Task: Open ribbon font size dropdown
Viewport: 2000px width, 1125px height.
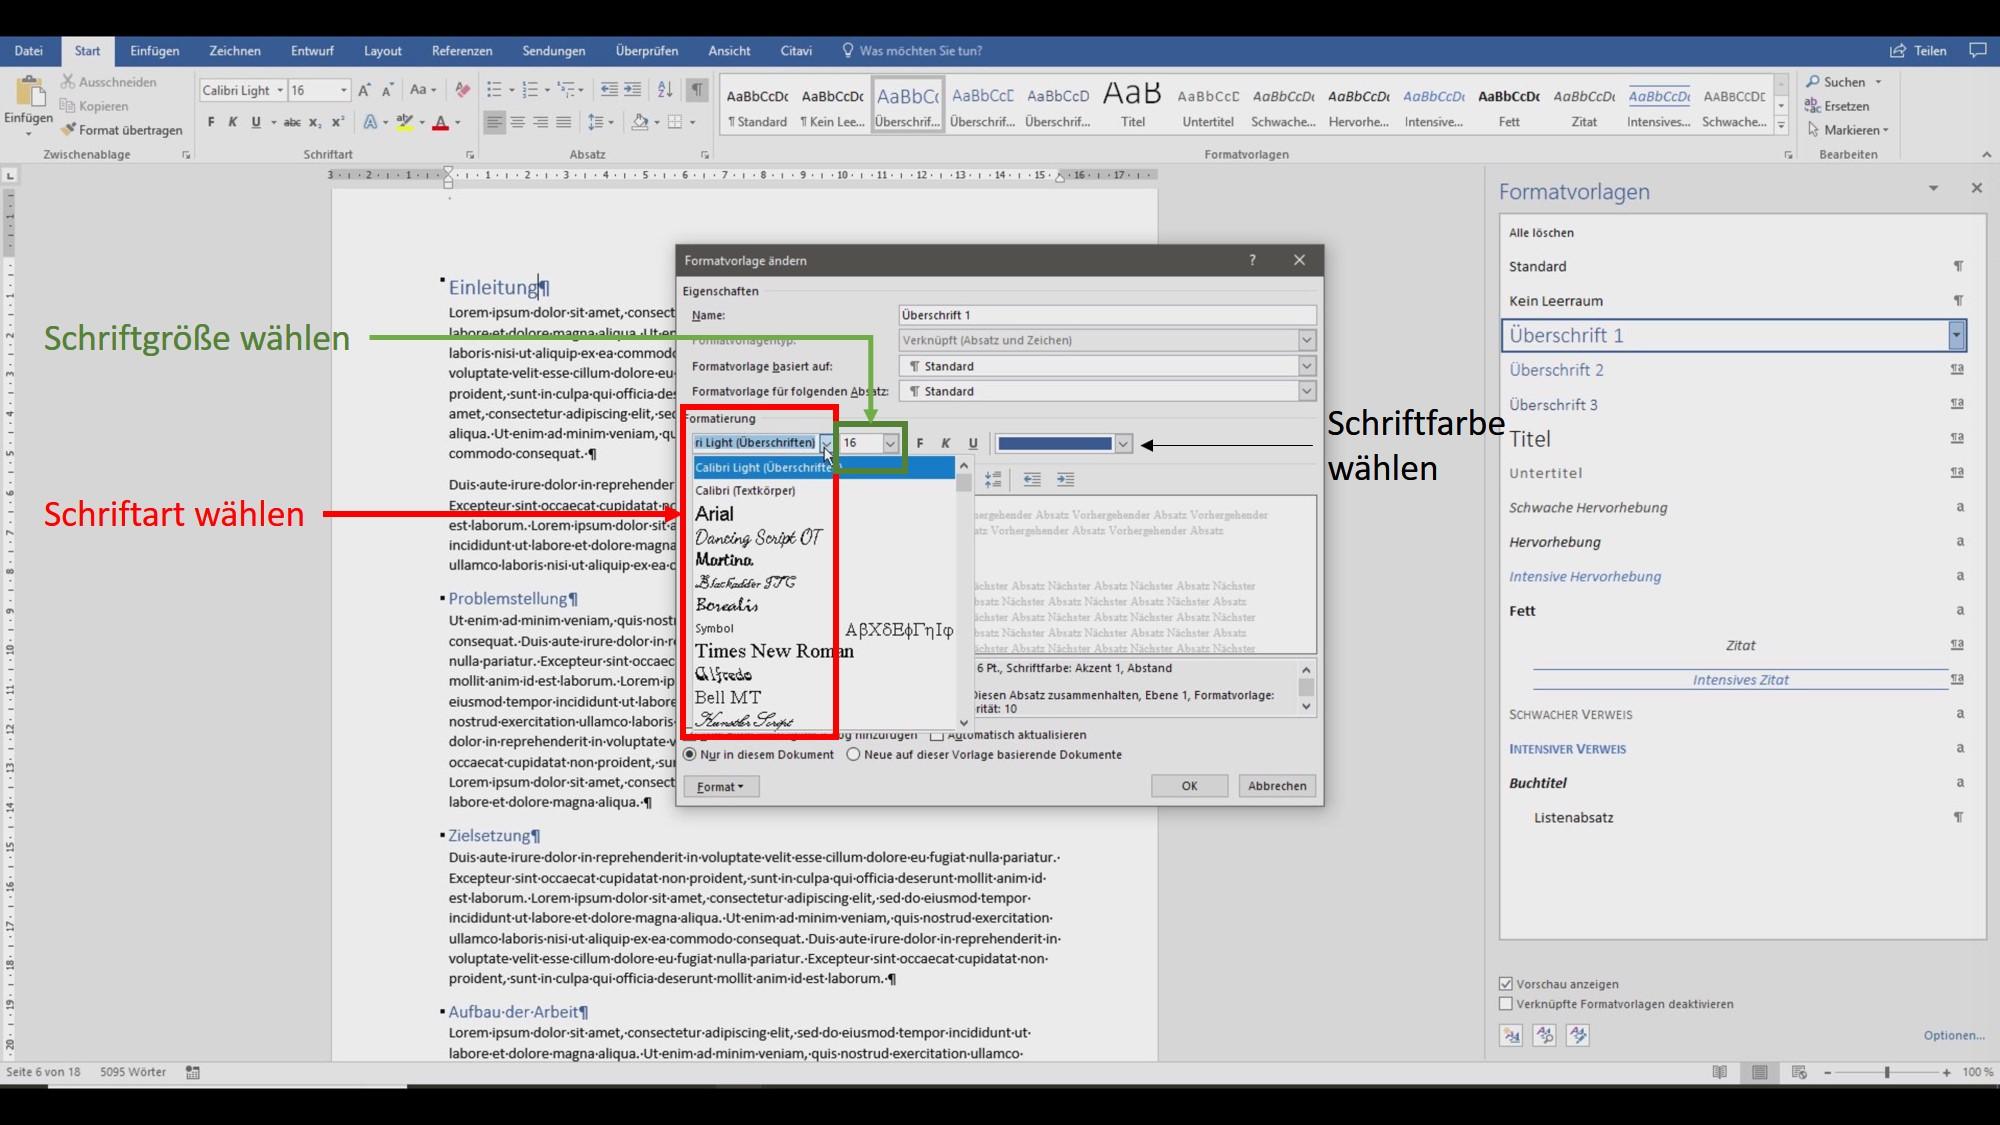Action: 344,90
